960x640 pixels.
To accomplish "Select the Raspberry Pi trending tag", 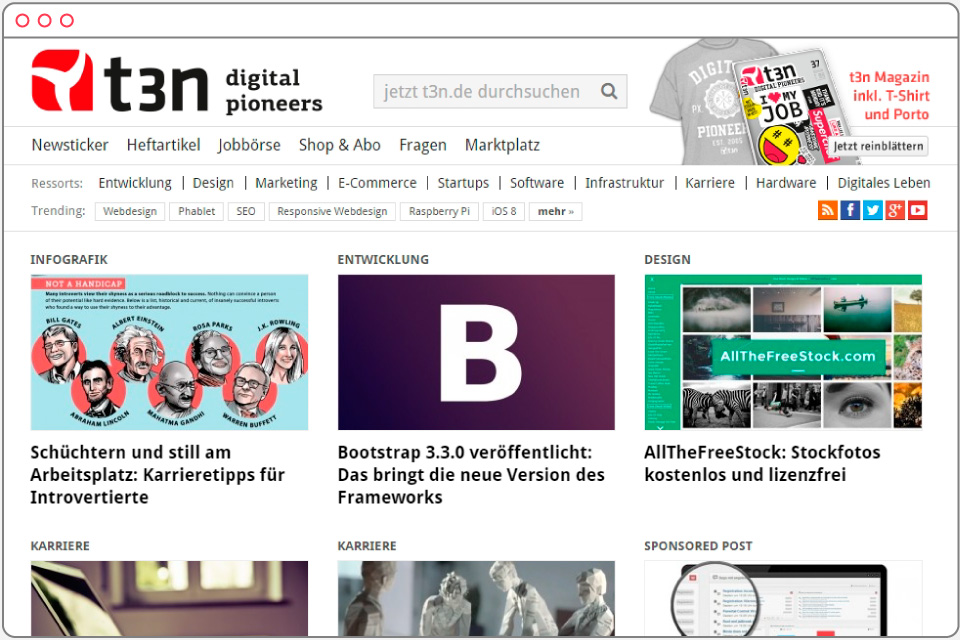I will 439,211.
